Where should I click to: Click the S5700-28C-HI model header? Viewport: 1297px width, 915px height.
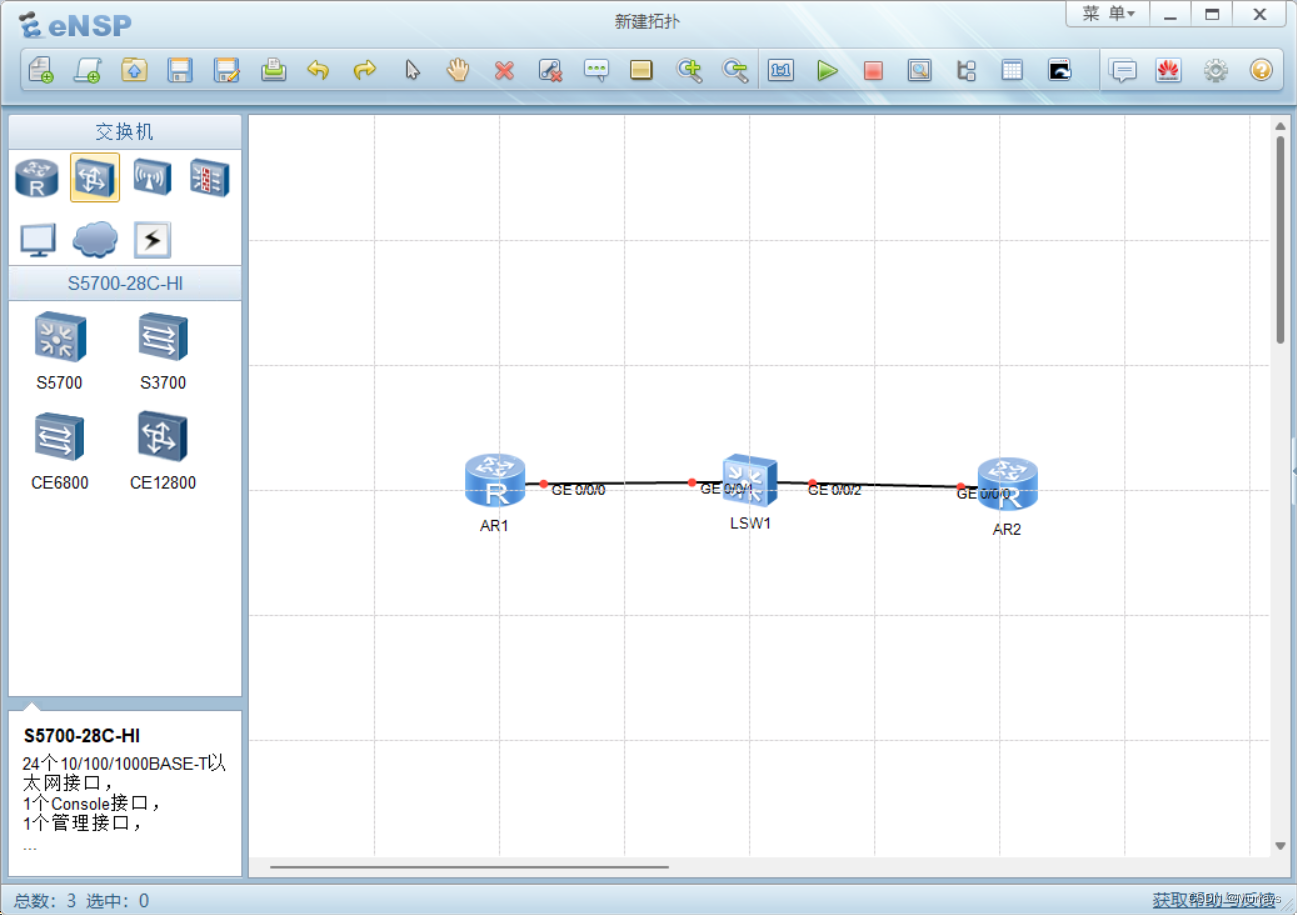click(x=125, y=284)
